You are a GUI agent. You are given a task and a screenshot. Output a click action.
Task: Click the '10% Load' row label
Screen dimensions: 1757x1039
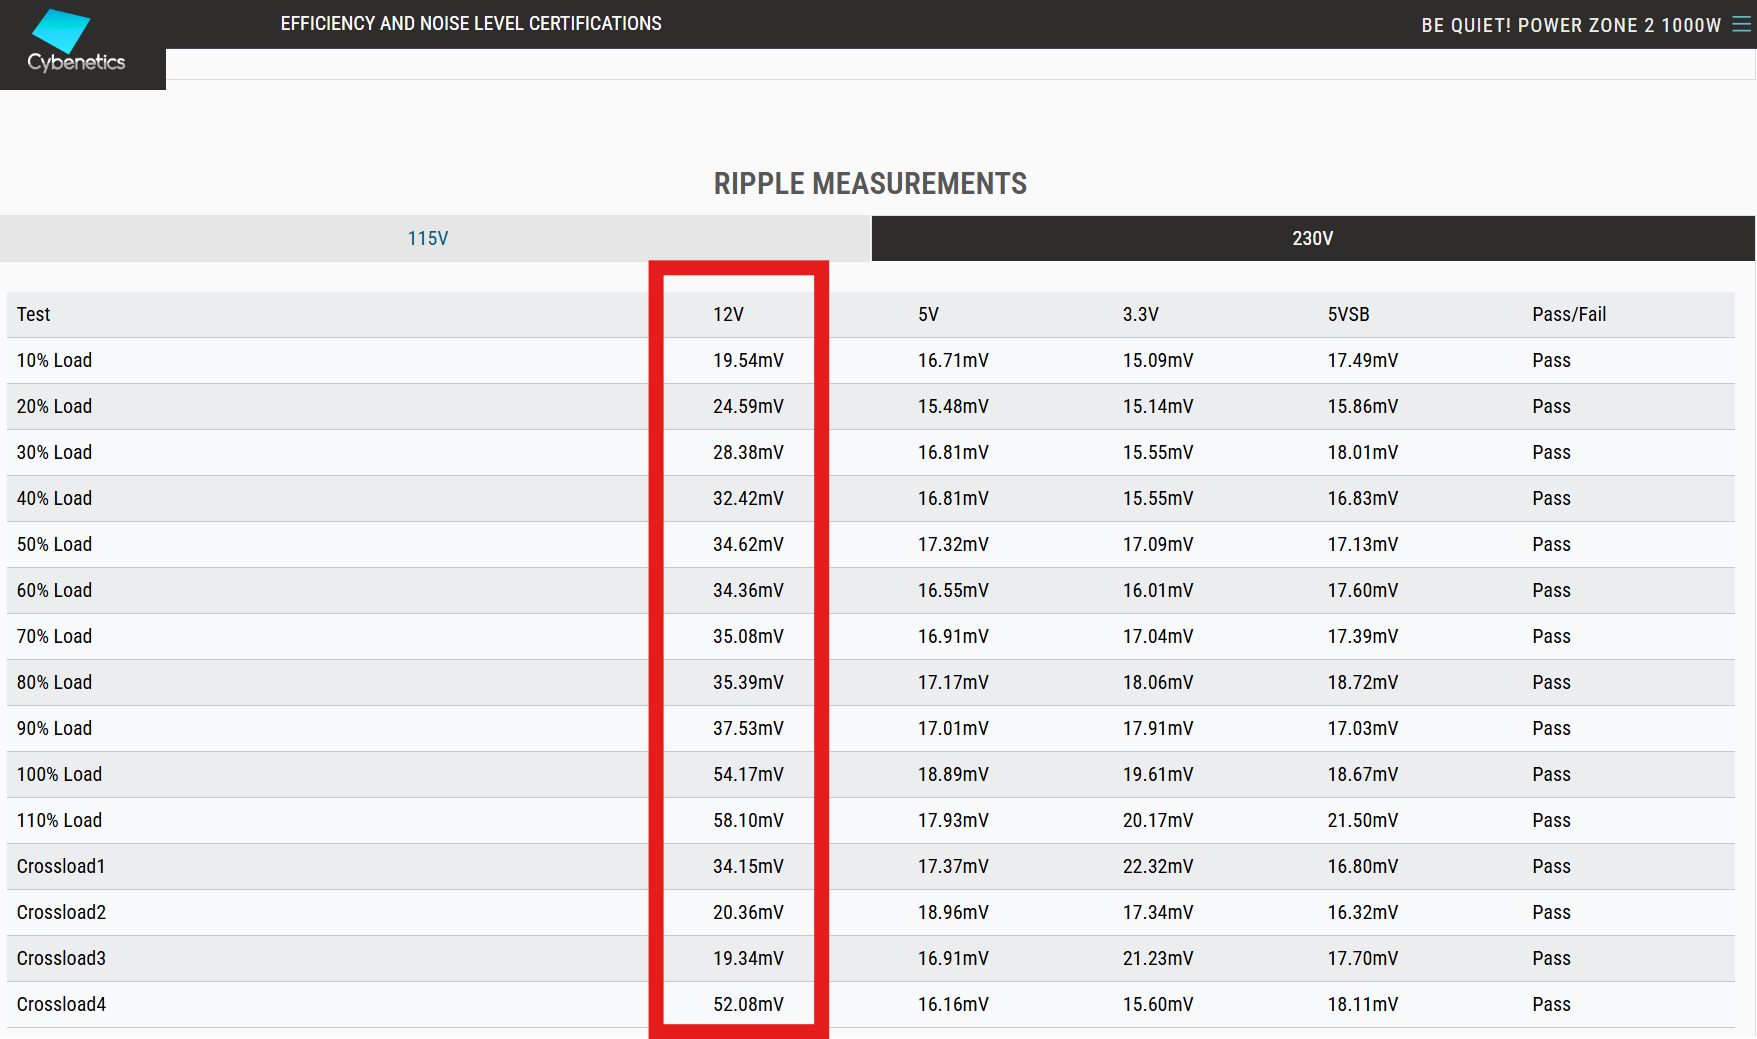coord(54,360)
